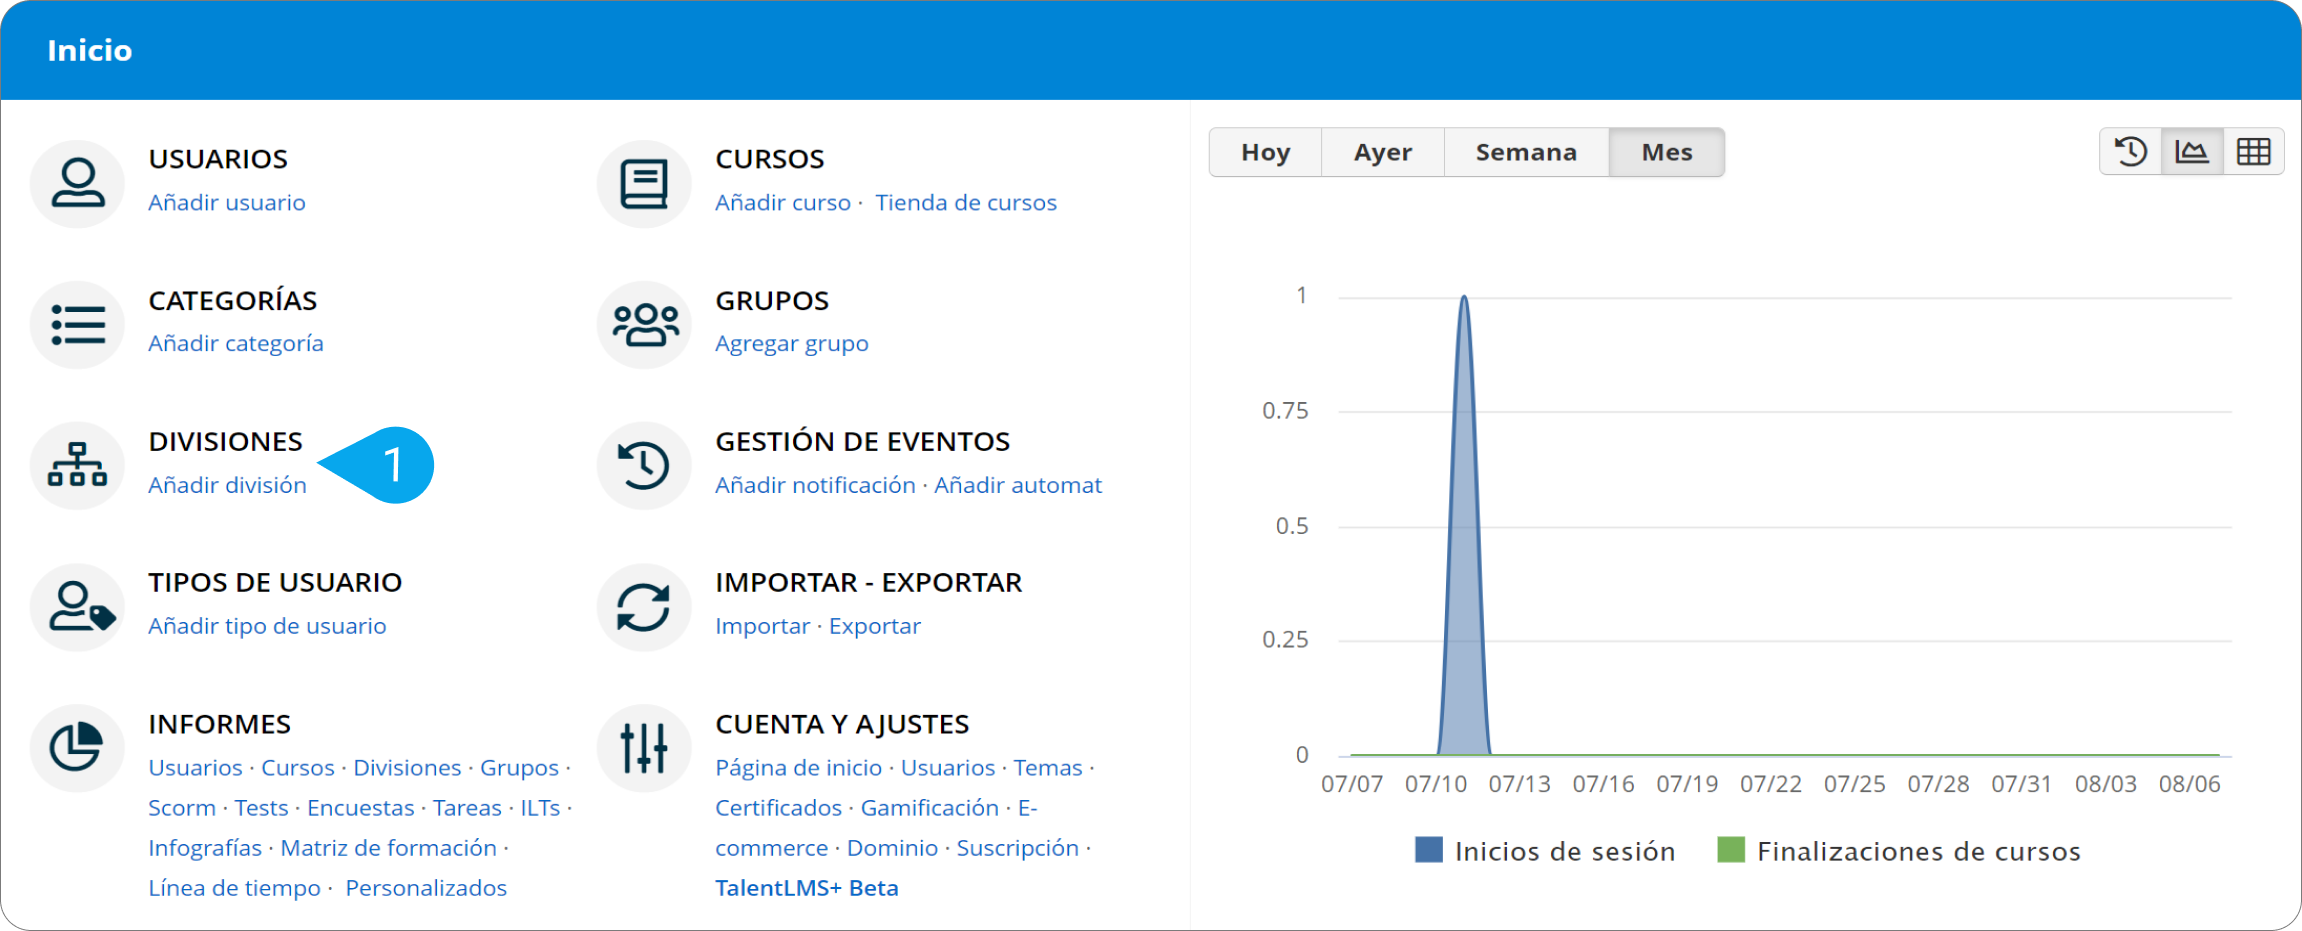Click the Categorías list icon

[77, 325]
